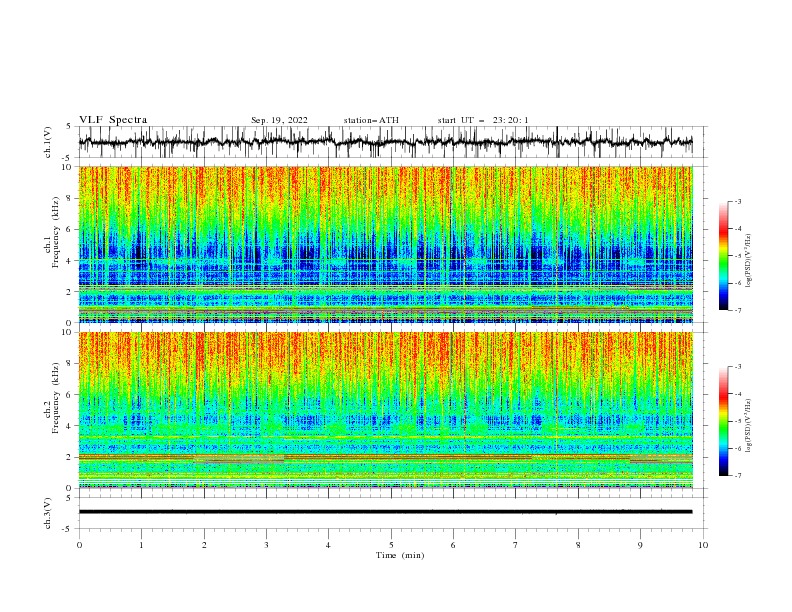Click the "4" kHz tick on ch.2 axis
This screenshot has height=612, width=792.
tap(70, 426)
